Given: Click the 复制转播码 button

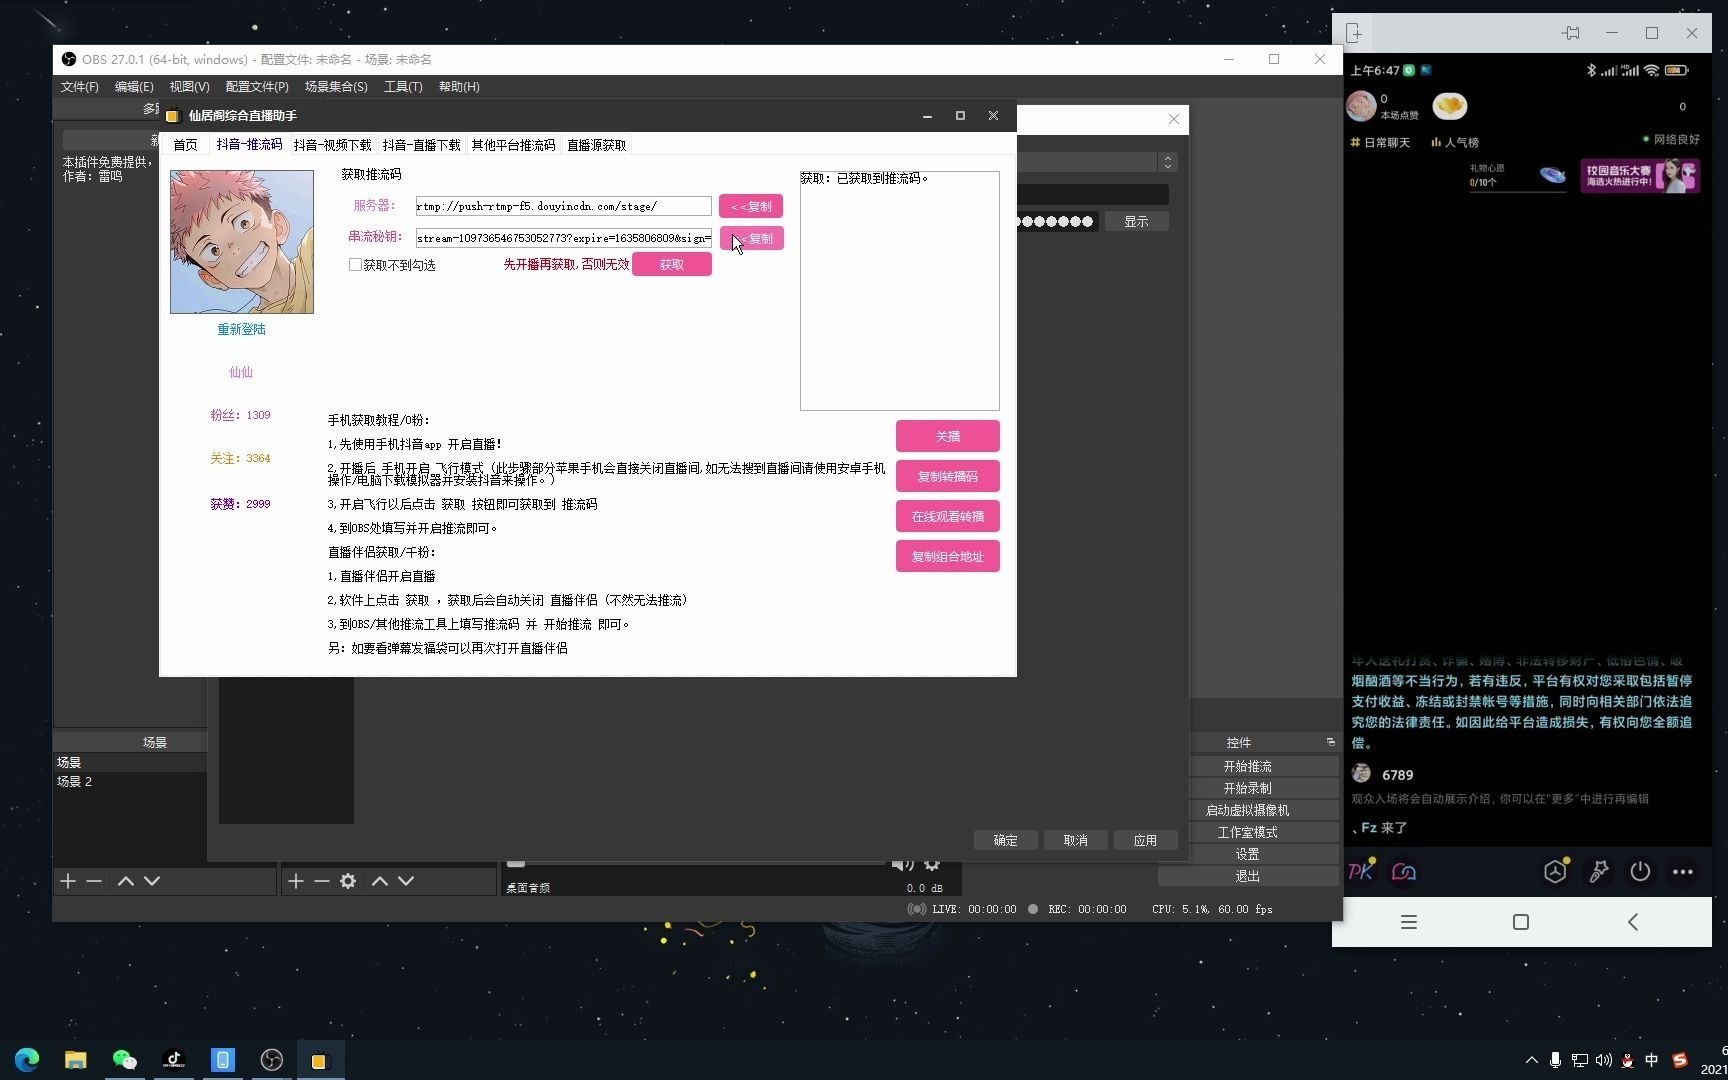Looking at the screenshot, I should (x=948, y=476).
